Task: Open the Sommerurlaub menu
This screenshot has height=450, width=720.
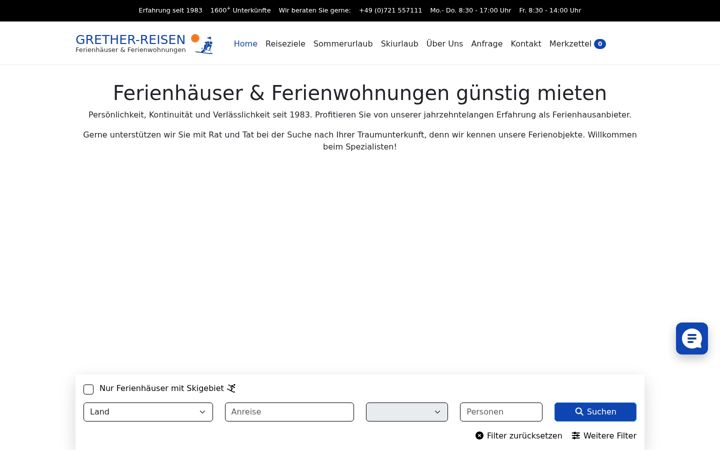Action: [343, 44]
